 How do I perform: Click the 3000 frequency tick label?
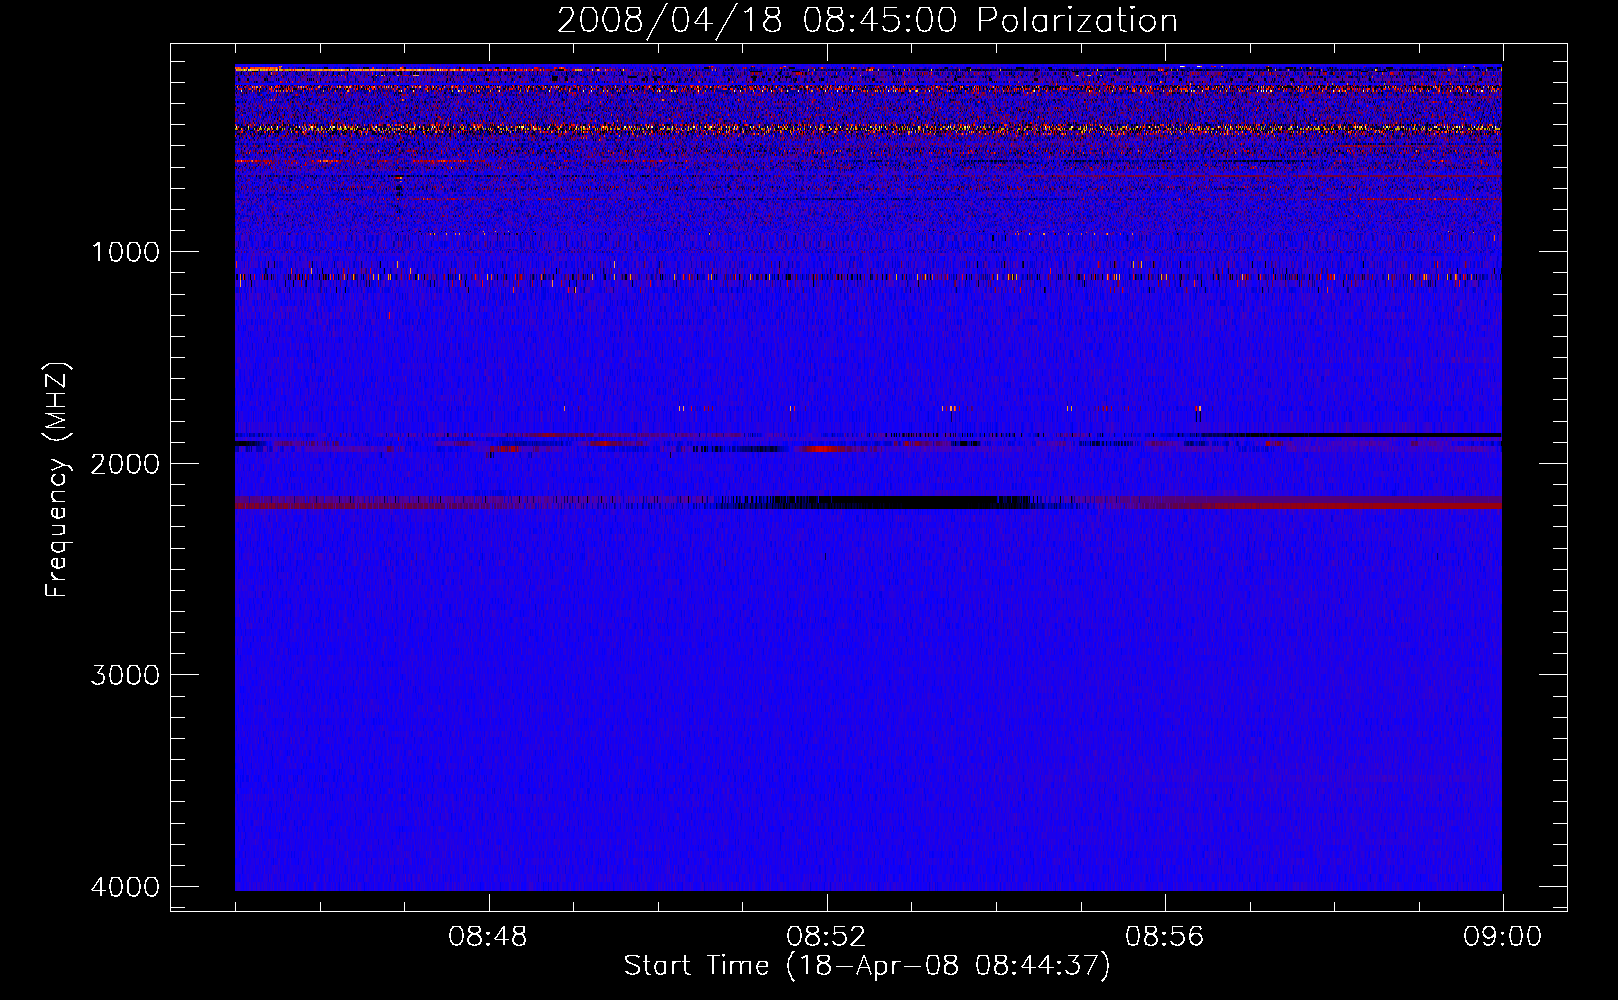pyautogui.click(x=125, y=675)
